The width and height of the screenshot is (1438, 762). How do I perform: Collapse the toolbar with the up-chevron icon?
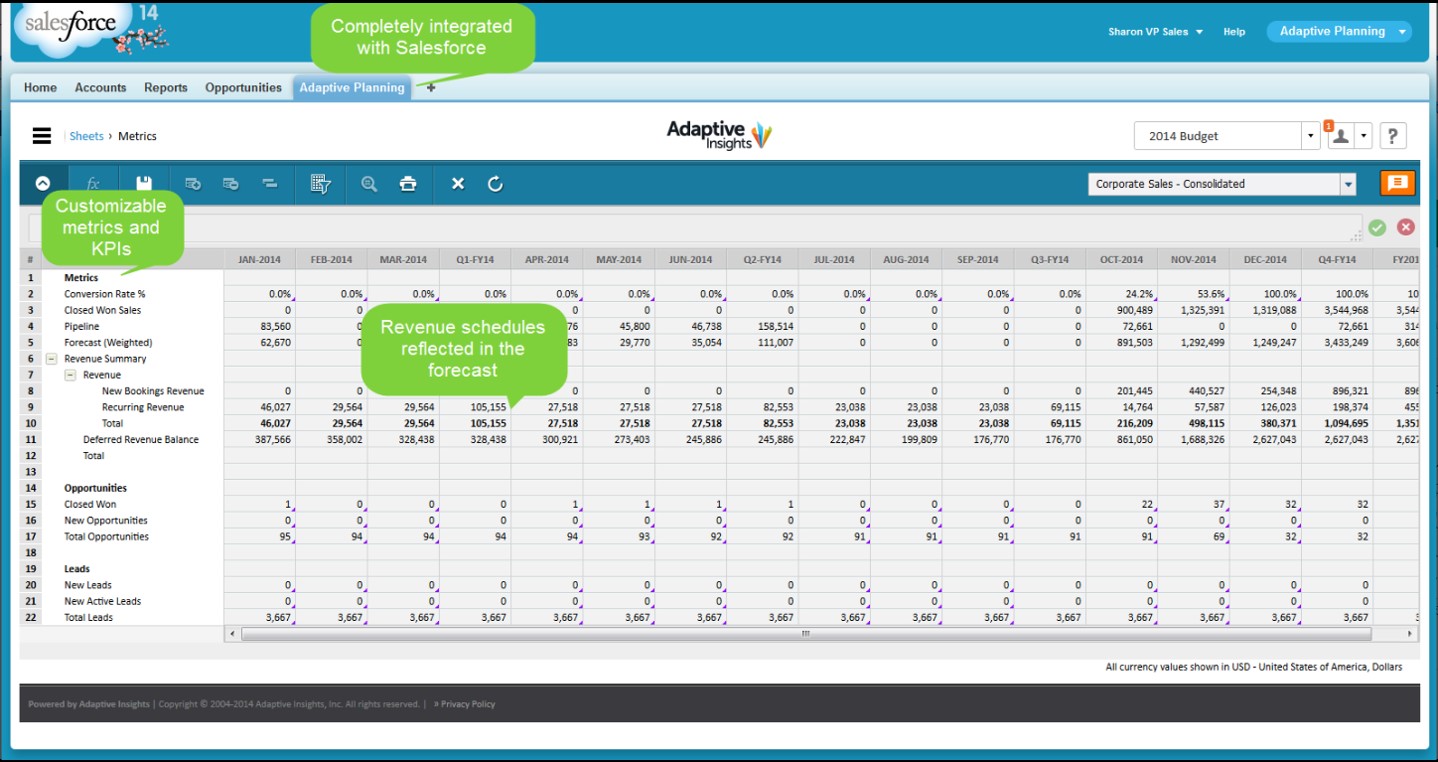(43, 184)
